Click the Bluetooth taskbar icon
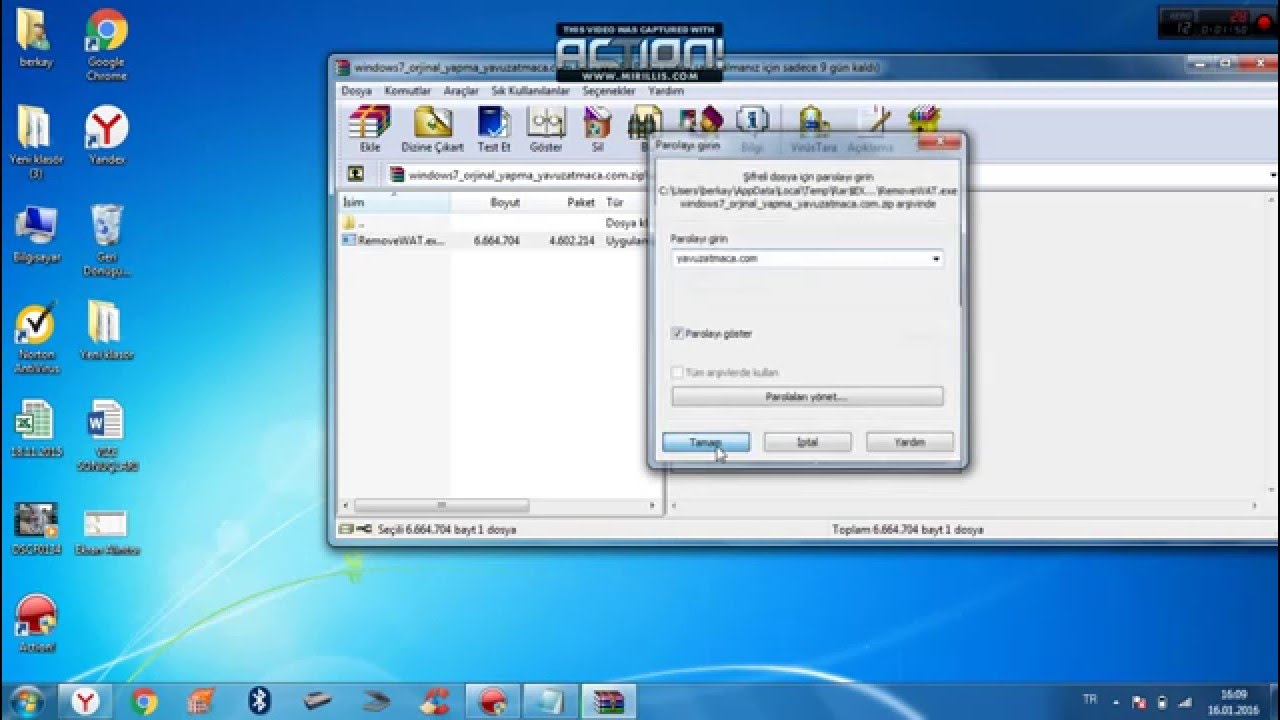Screen dimensions: 1280x720 pyautogui.click(x=259, y=701)
